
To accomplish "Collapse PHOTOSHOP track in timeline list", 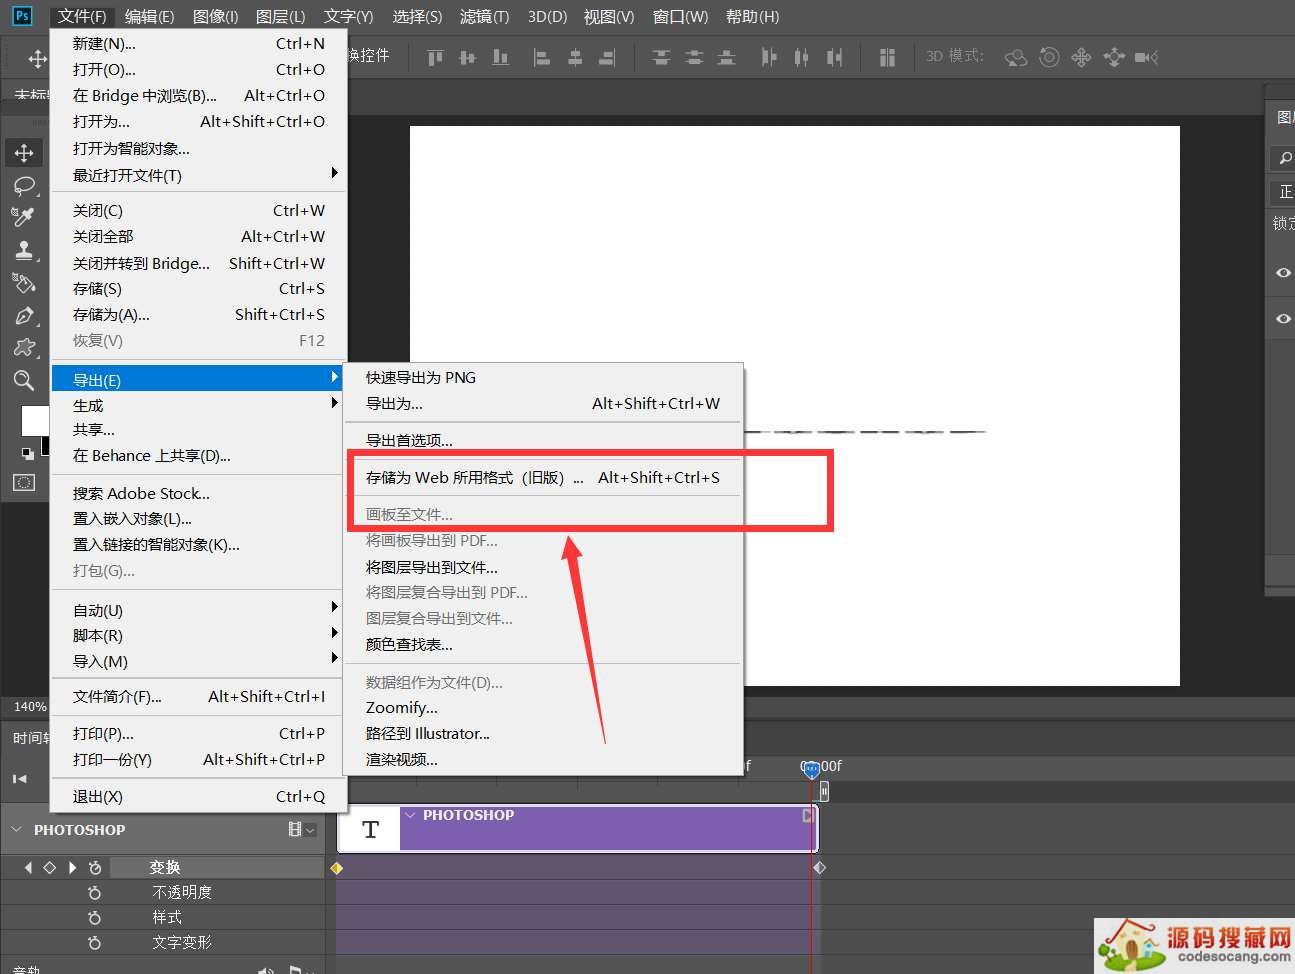I will pyautogui.click(x=15, y=830).
